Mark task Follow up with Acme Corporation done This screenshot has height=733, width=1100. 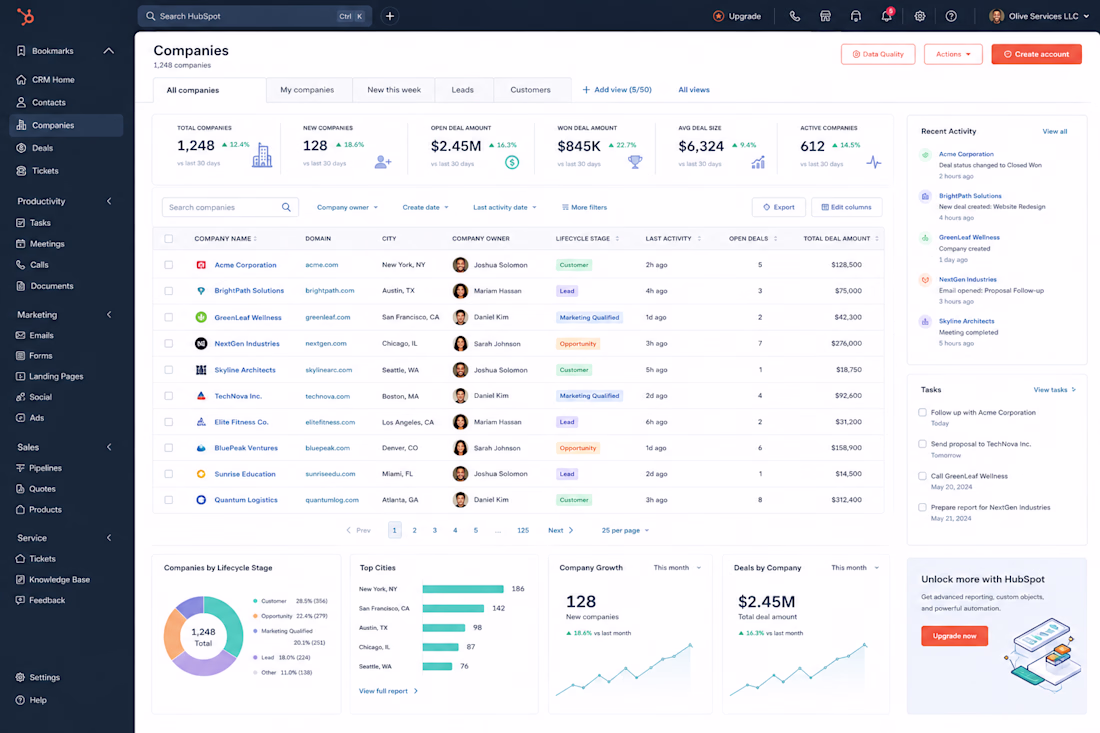click(x=923, y=412)
